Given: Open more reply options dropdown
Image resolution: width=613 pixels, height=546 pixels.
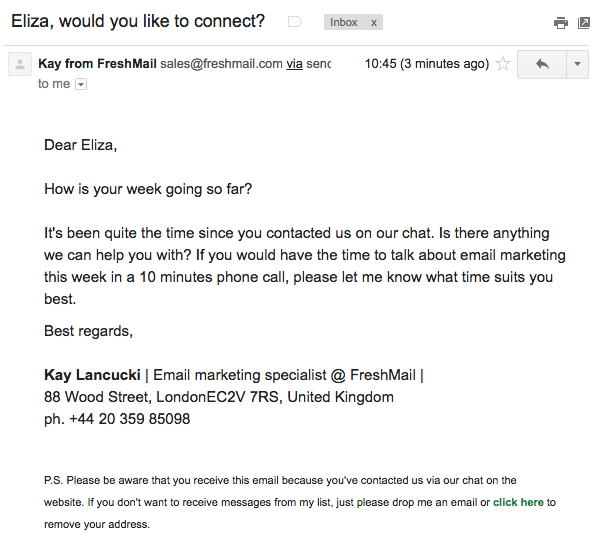Looking at the screenshot, I should click(x=577, y=64).
